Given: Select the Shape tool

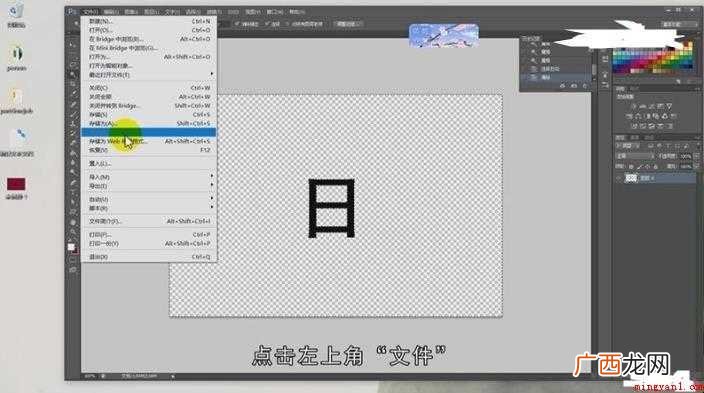Looking at the screenshot, I should [73, 212].
